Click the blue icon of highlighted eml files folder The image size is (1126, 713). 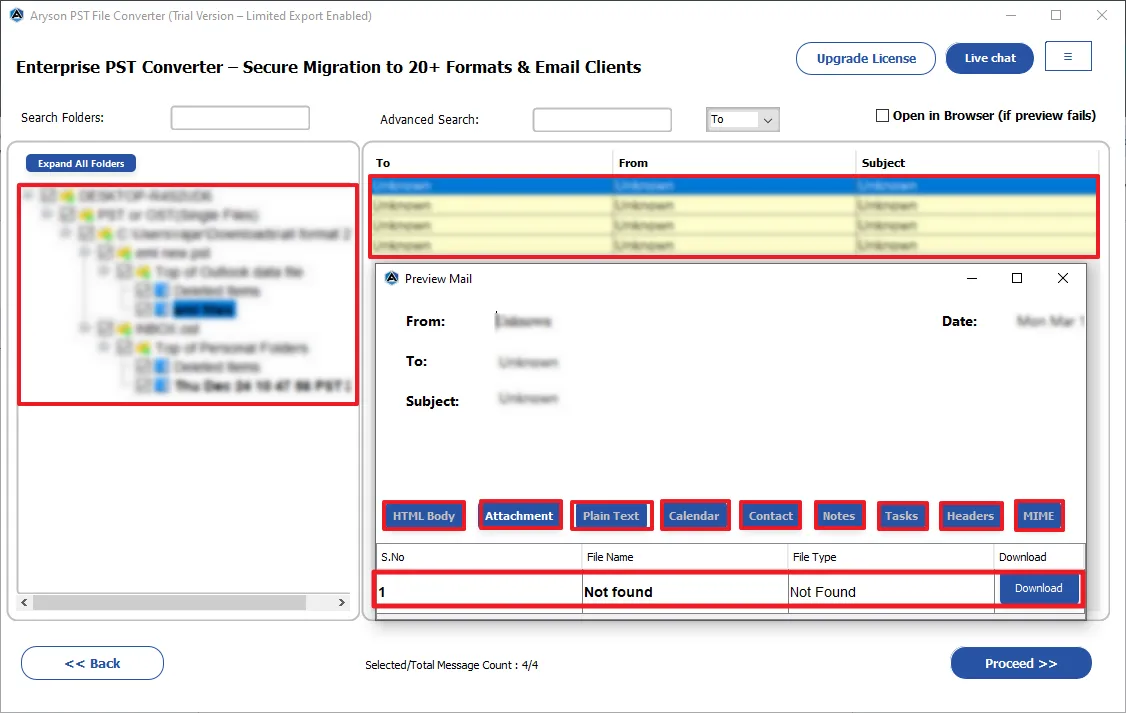(162, 309)
